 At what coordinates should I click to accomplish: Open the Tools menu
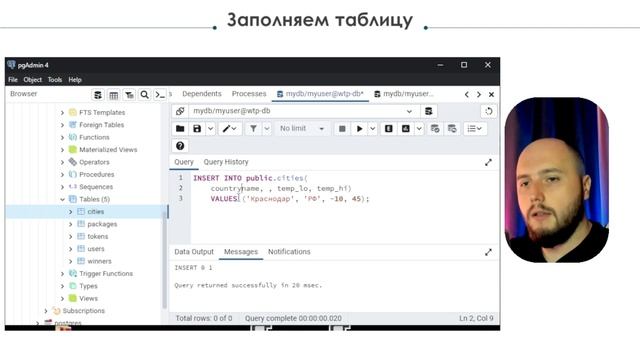click(55, 80)
